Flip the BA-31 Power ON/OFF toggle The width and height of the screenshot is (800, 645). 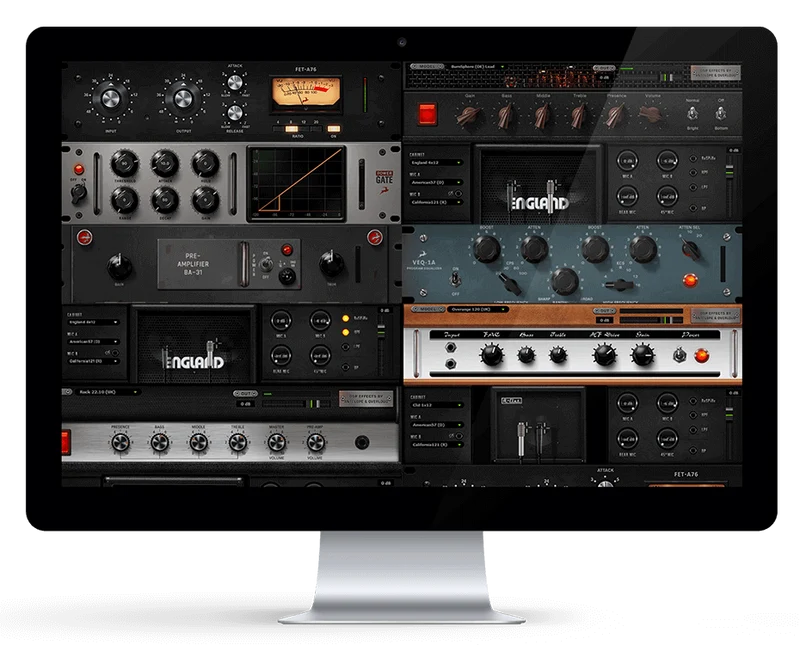[x=265, y=264]
